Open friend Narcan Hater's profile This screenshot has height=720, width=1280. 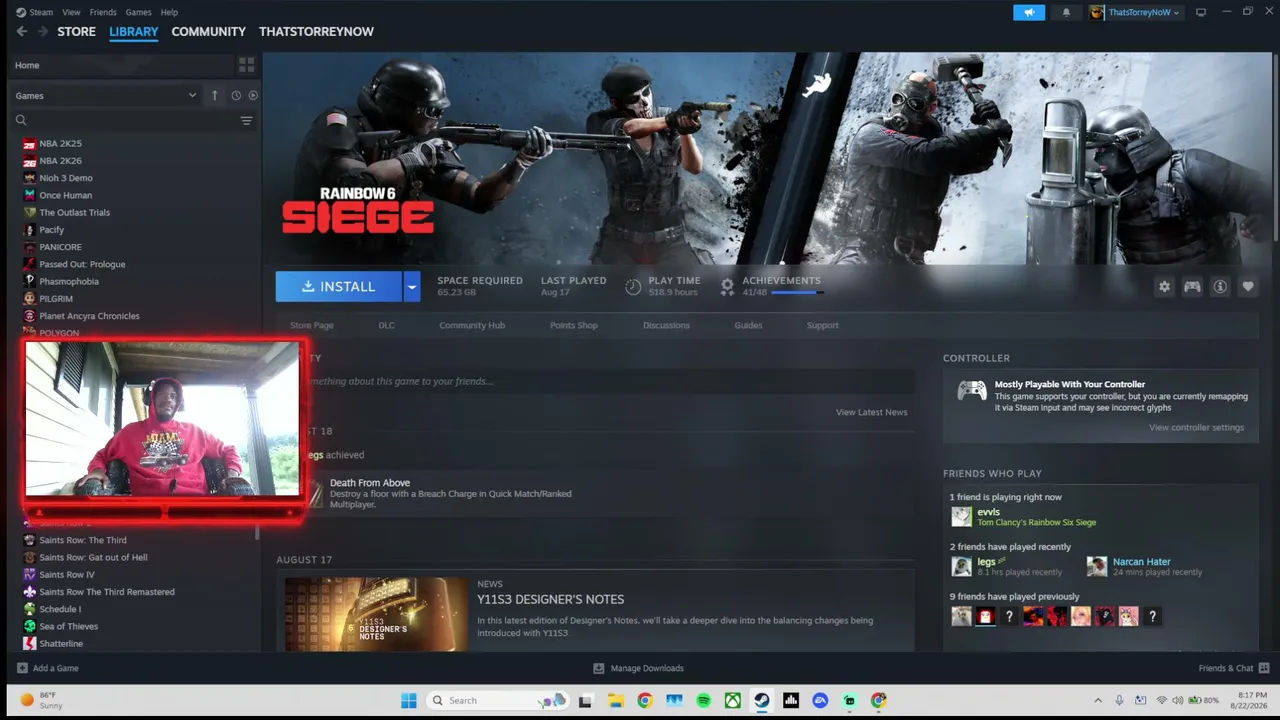tap(1141, 562)
